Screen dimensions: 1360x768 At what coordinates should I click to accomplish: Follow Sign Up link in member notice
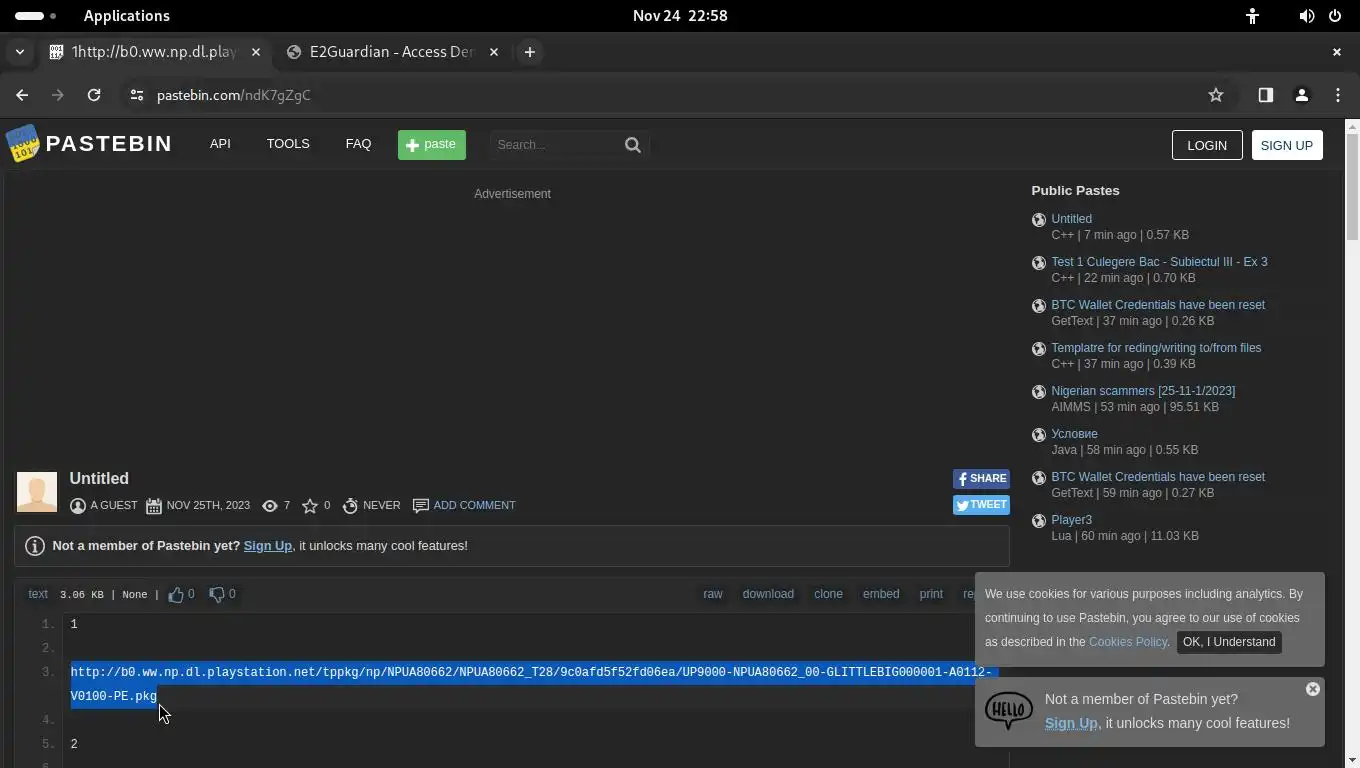[x=268, y=546]
